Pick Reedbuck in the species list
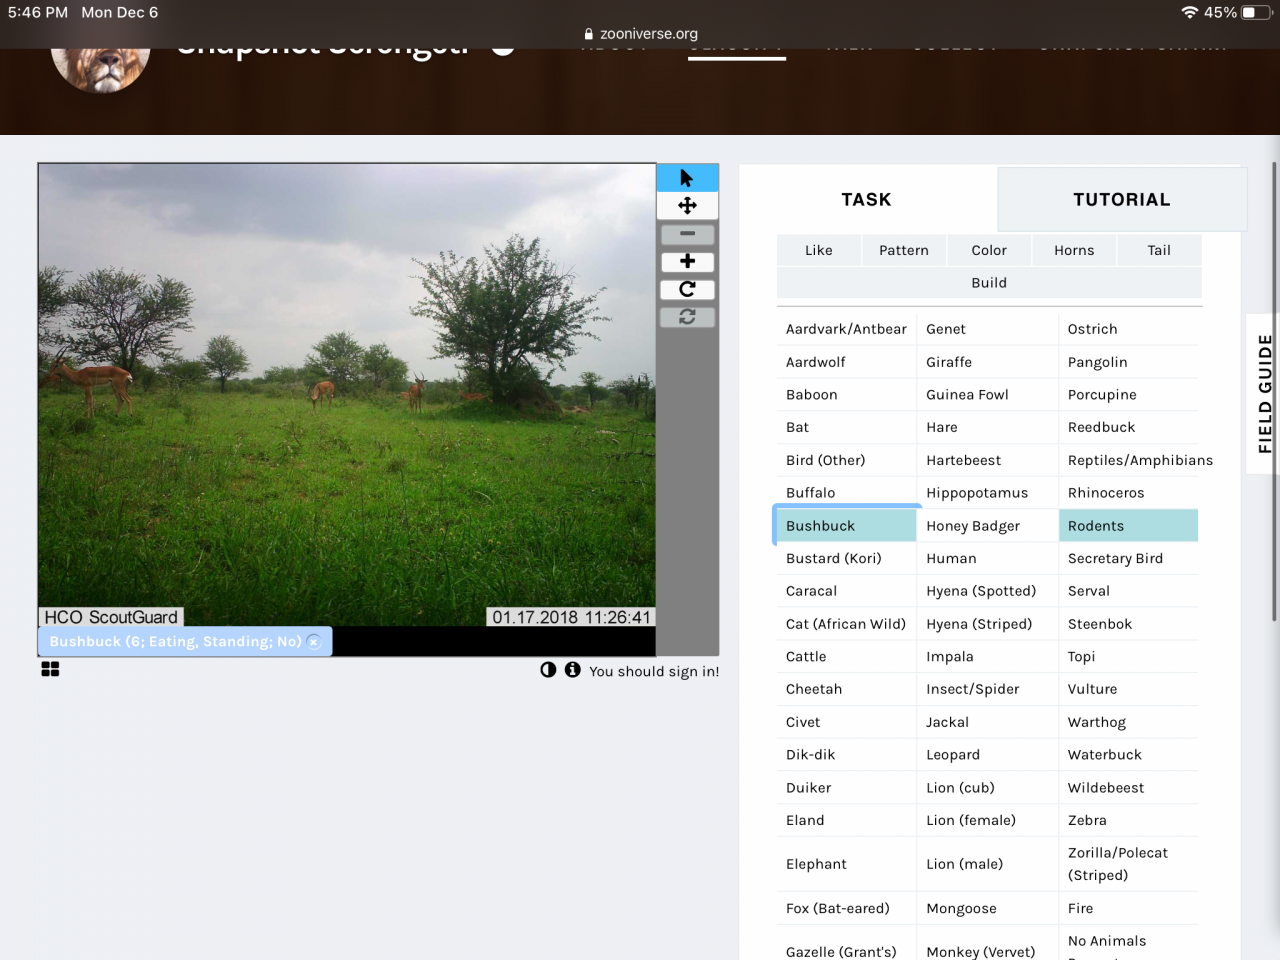1280x960 pixels. 1128,427
